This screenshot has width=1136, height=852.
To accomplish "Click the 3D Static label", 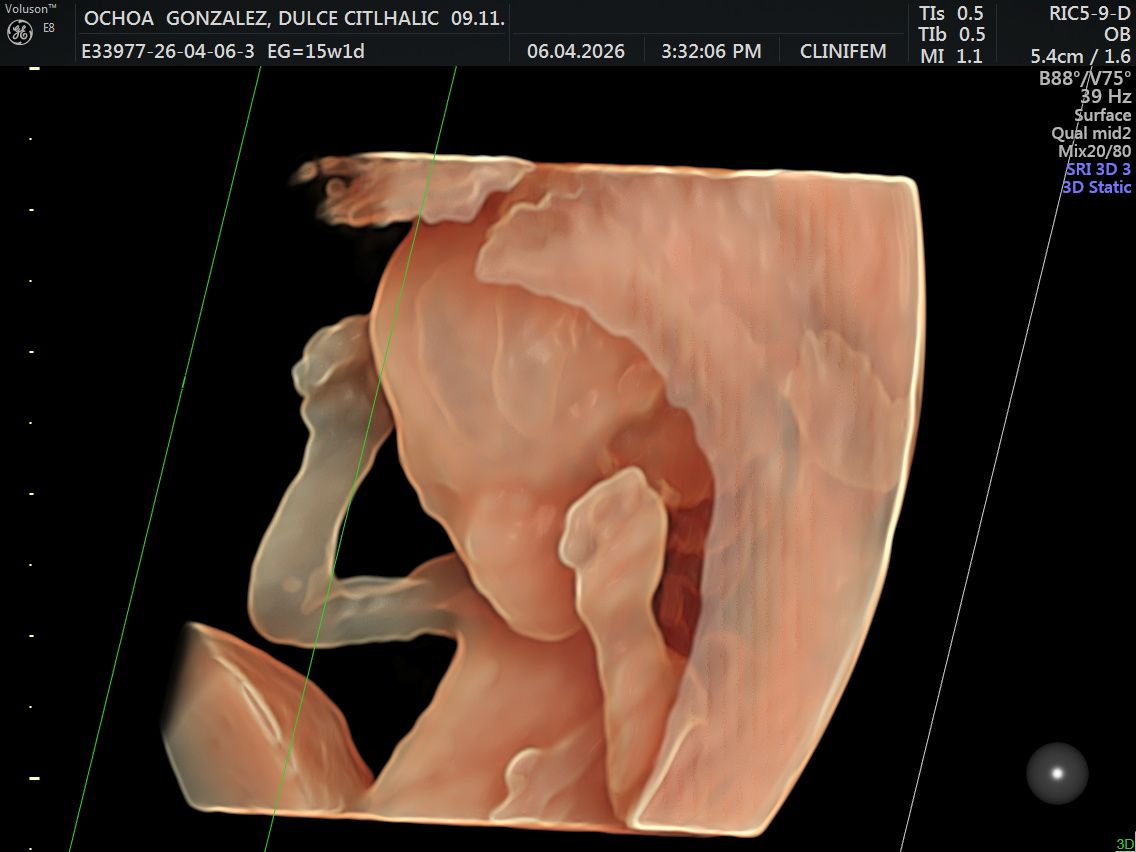I will [x=1096, y=187].
